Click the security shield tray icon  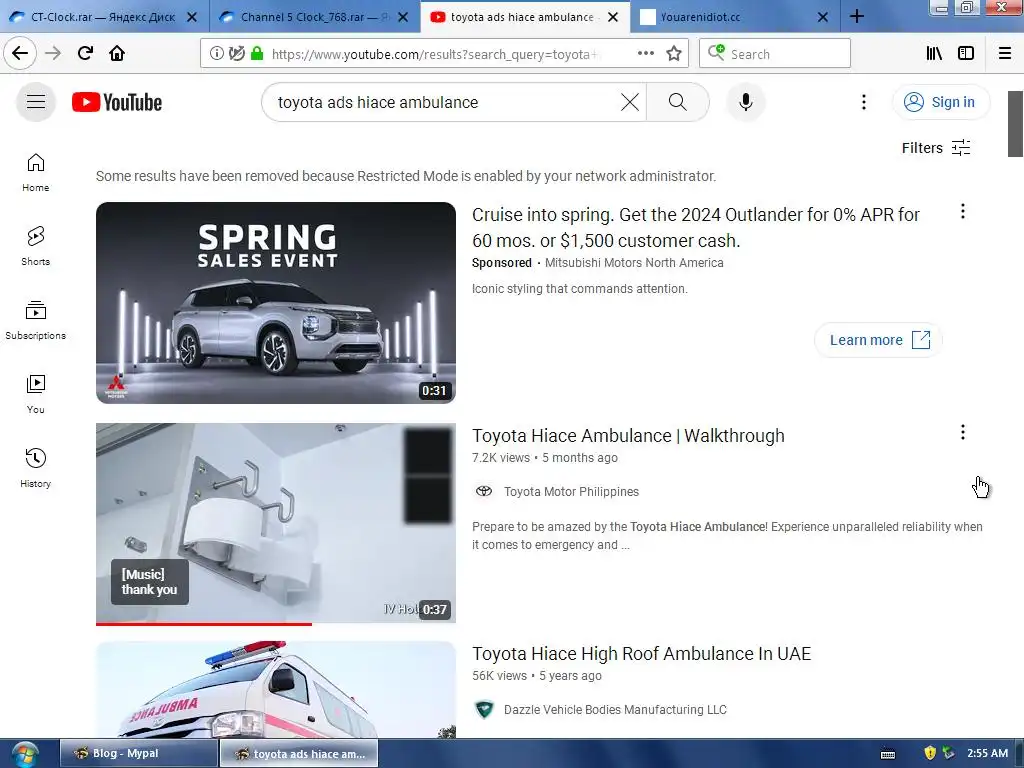point(930,753)
